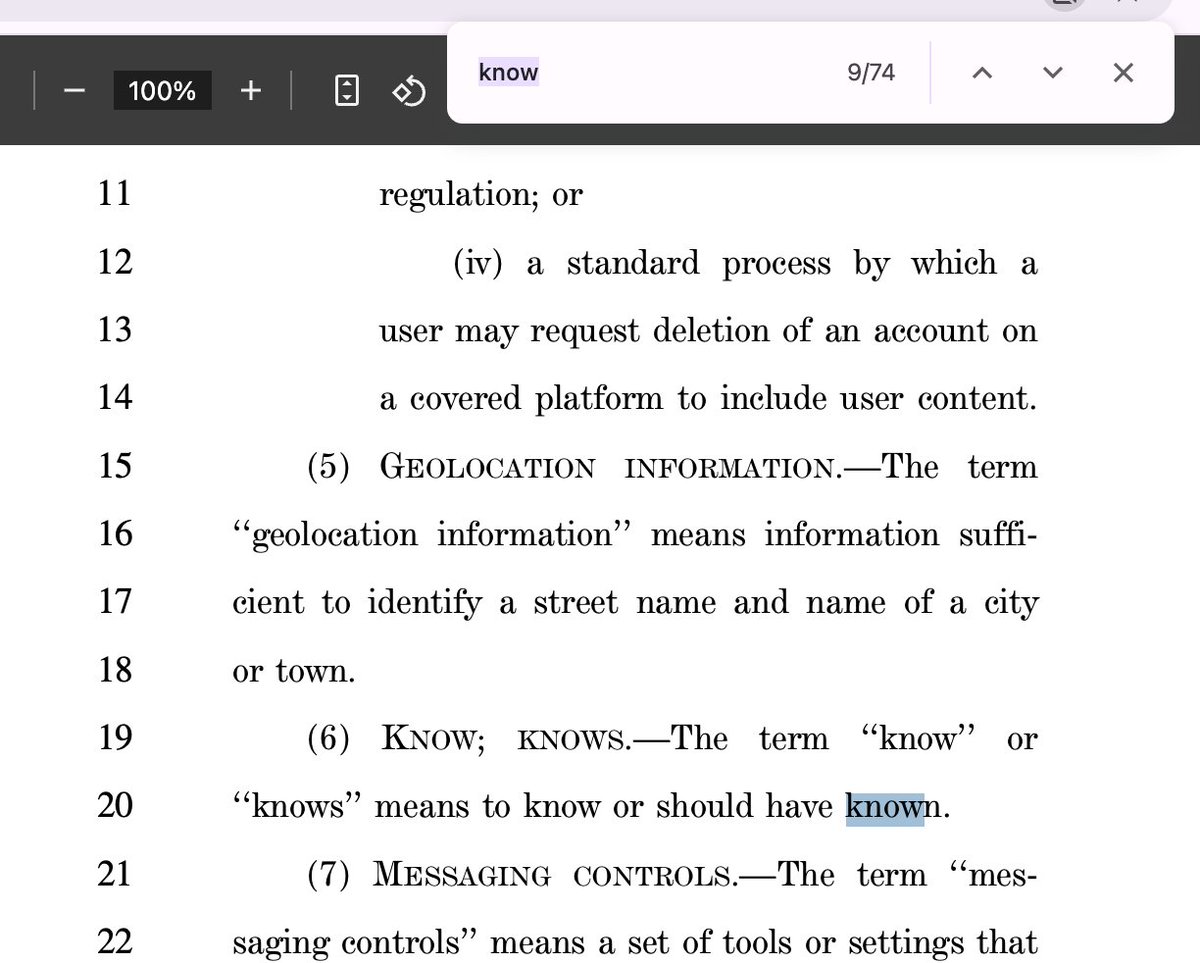1200x963 pixels.
Task: Click line number 20
Action: tap(115, 806)
